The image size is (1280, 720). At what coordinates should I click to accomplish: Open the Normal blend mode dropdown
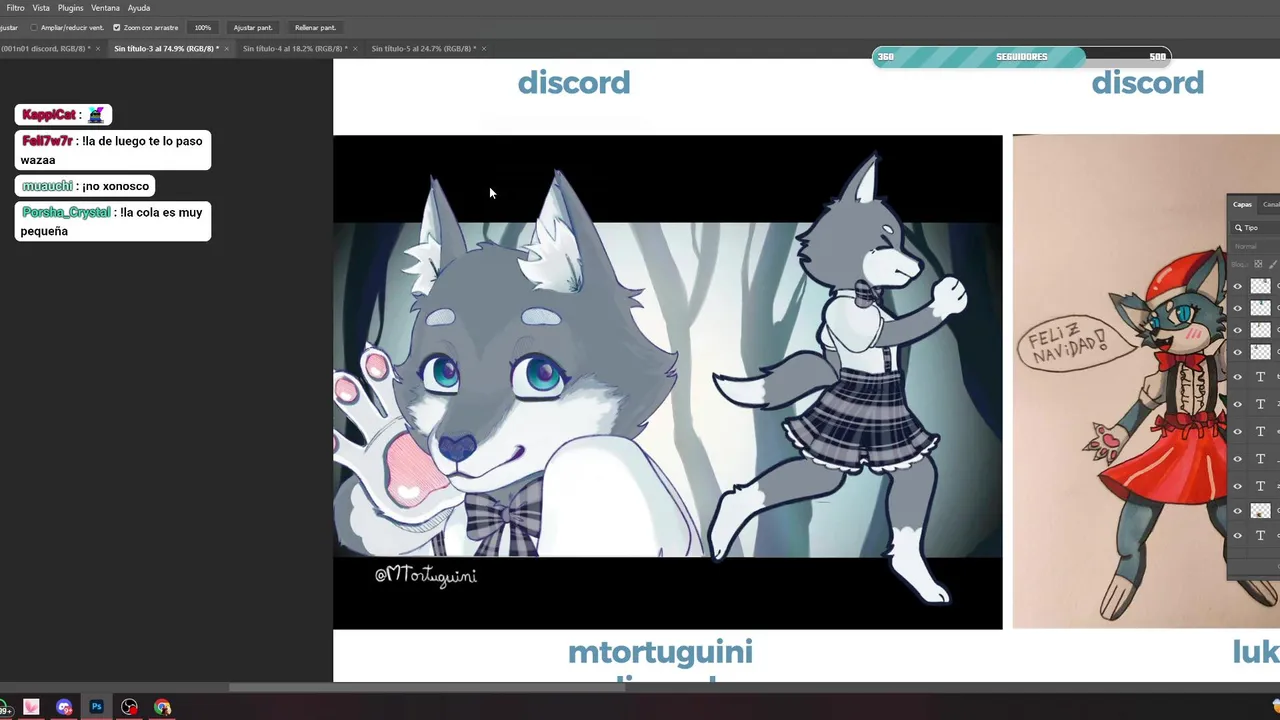(x=1256, y=246)
